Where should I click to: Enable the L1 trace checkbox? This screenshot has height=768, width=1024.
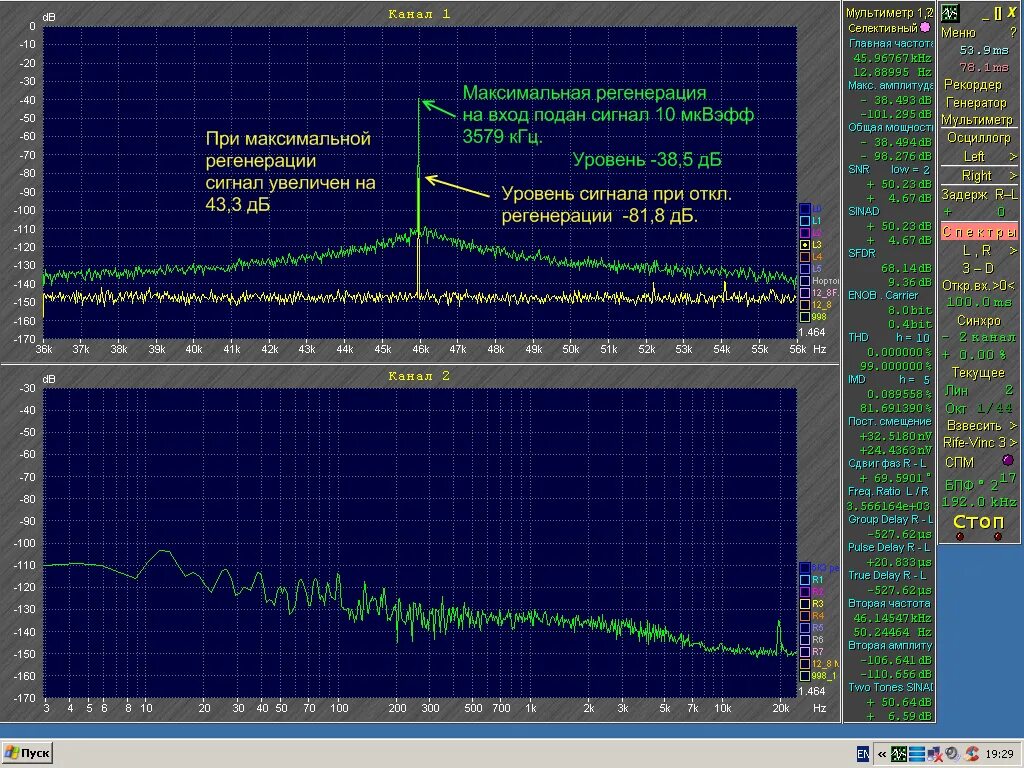tap(805, 221)
